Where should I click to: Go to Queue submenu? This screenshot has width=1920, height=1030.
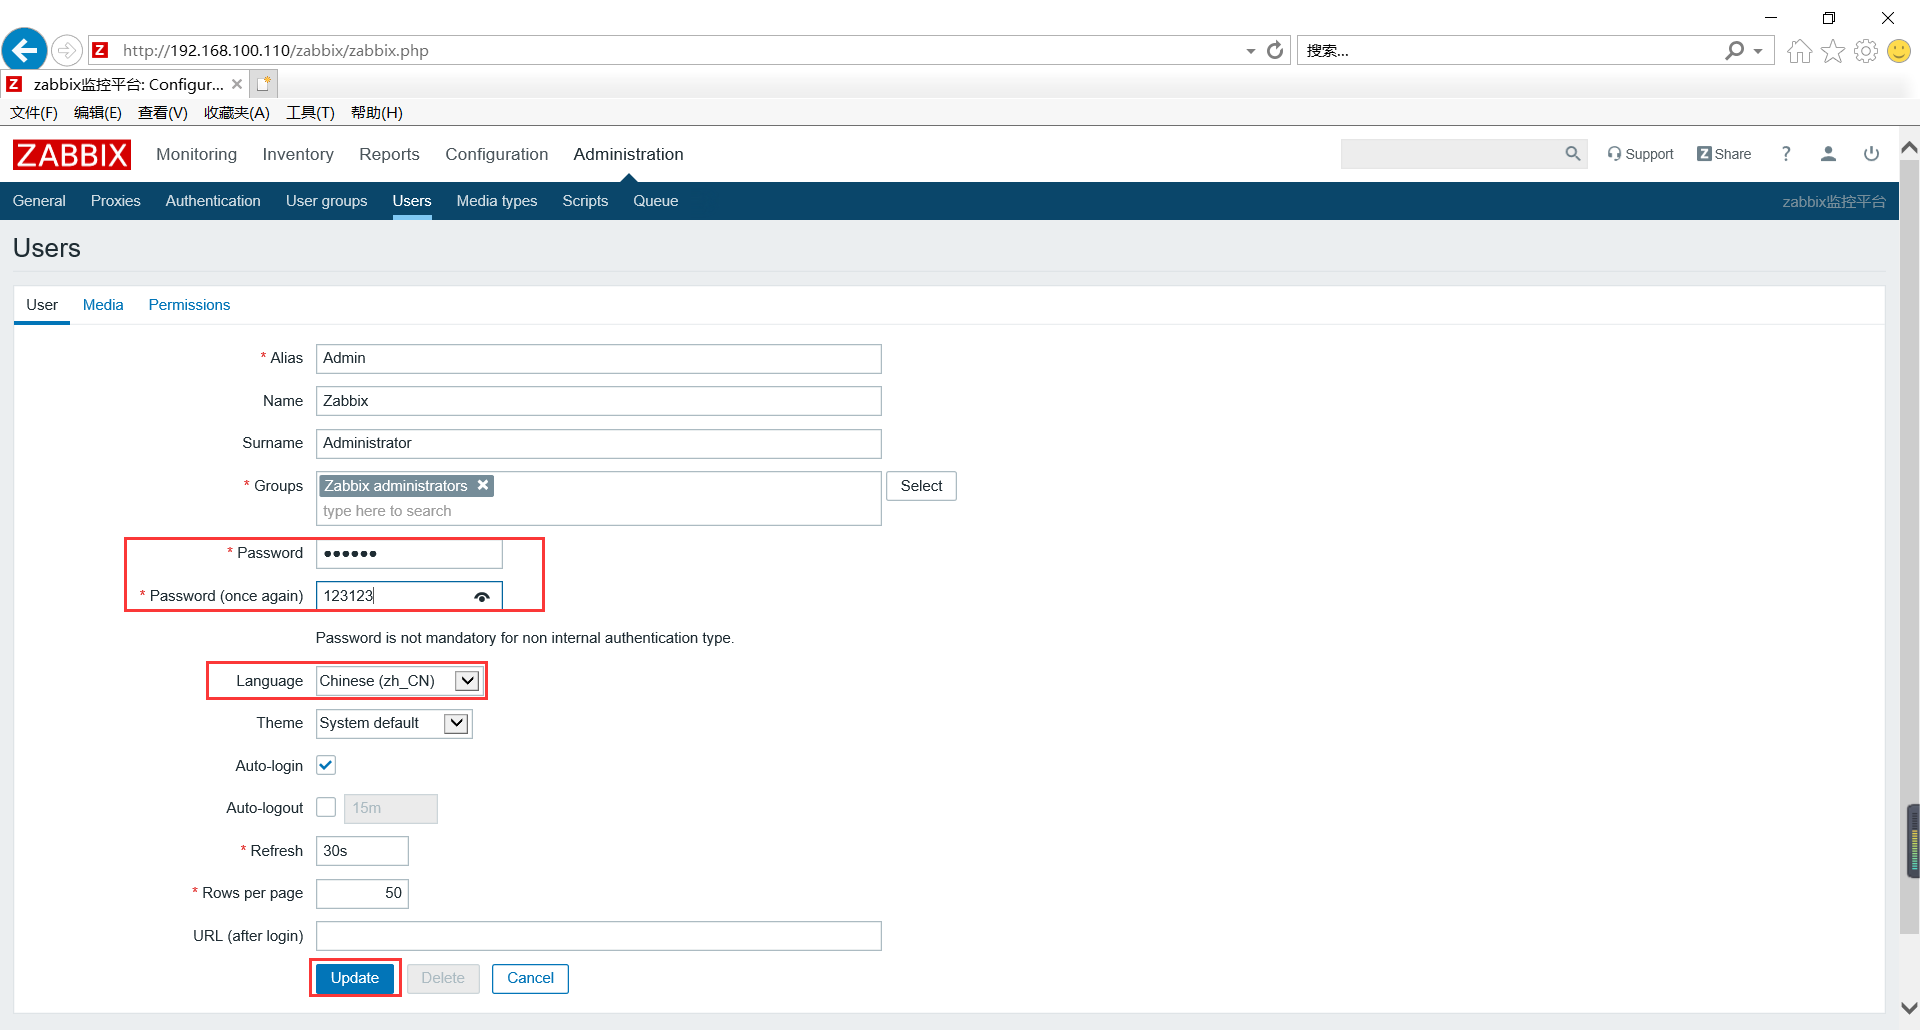click(656, 201)
